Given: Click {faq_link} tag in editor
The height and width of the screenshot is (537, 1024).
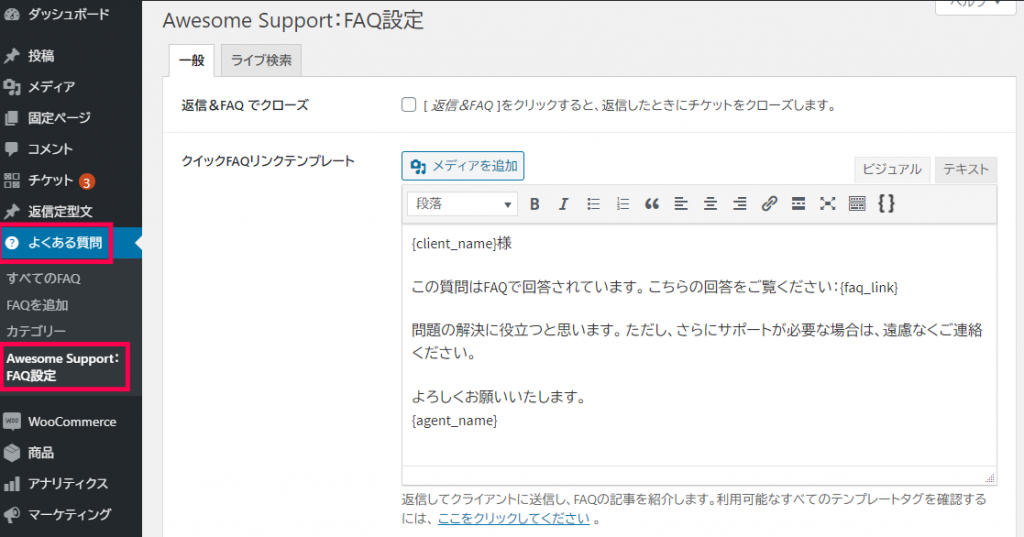Looking at the screenshot, I should coord(869,287).
